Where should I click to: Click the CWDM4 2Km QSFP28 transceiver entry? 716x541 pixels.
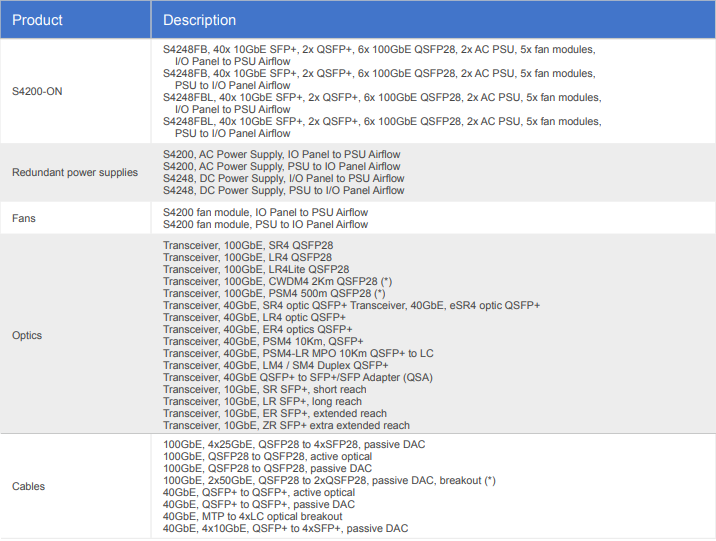tap(277, 281)
